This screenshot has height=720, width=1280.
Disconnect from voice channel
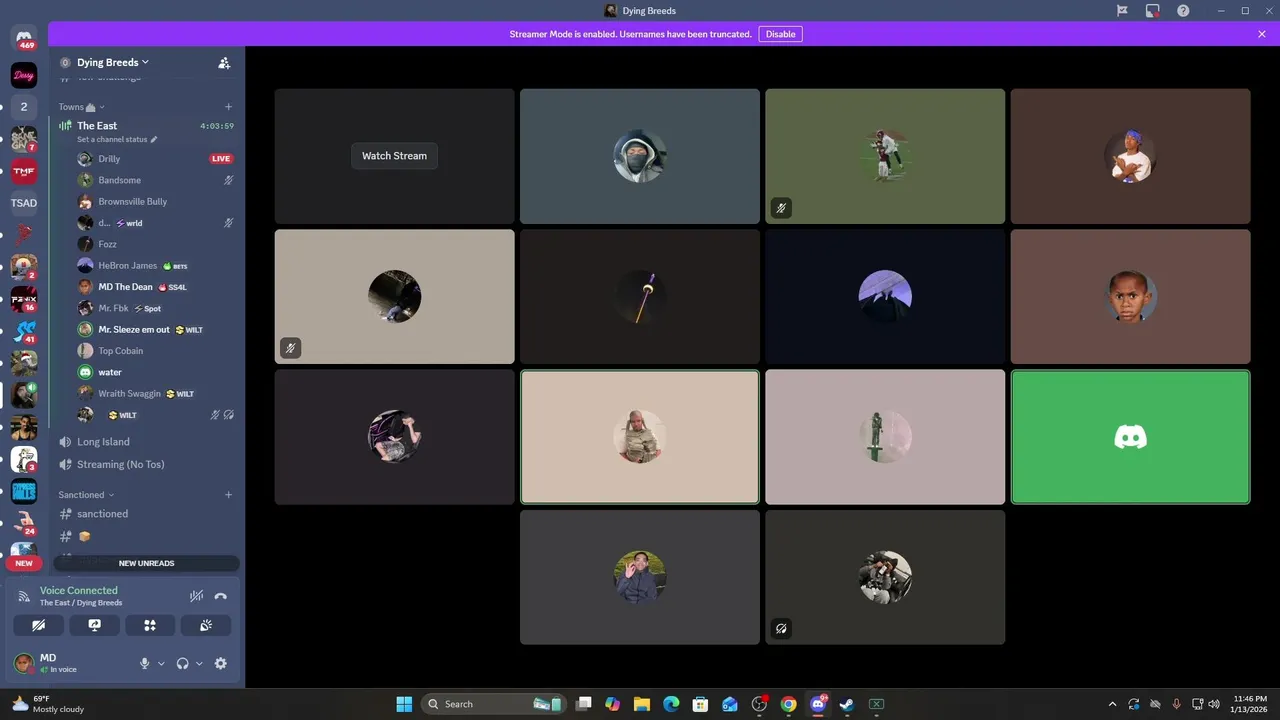pos(221,596)
